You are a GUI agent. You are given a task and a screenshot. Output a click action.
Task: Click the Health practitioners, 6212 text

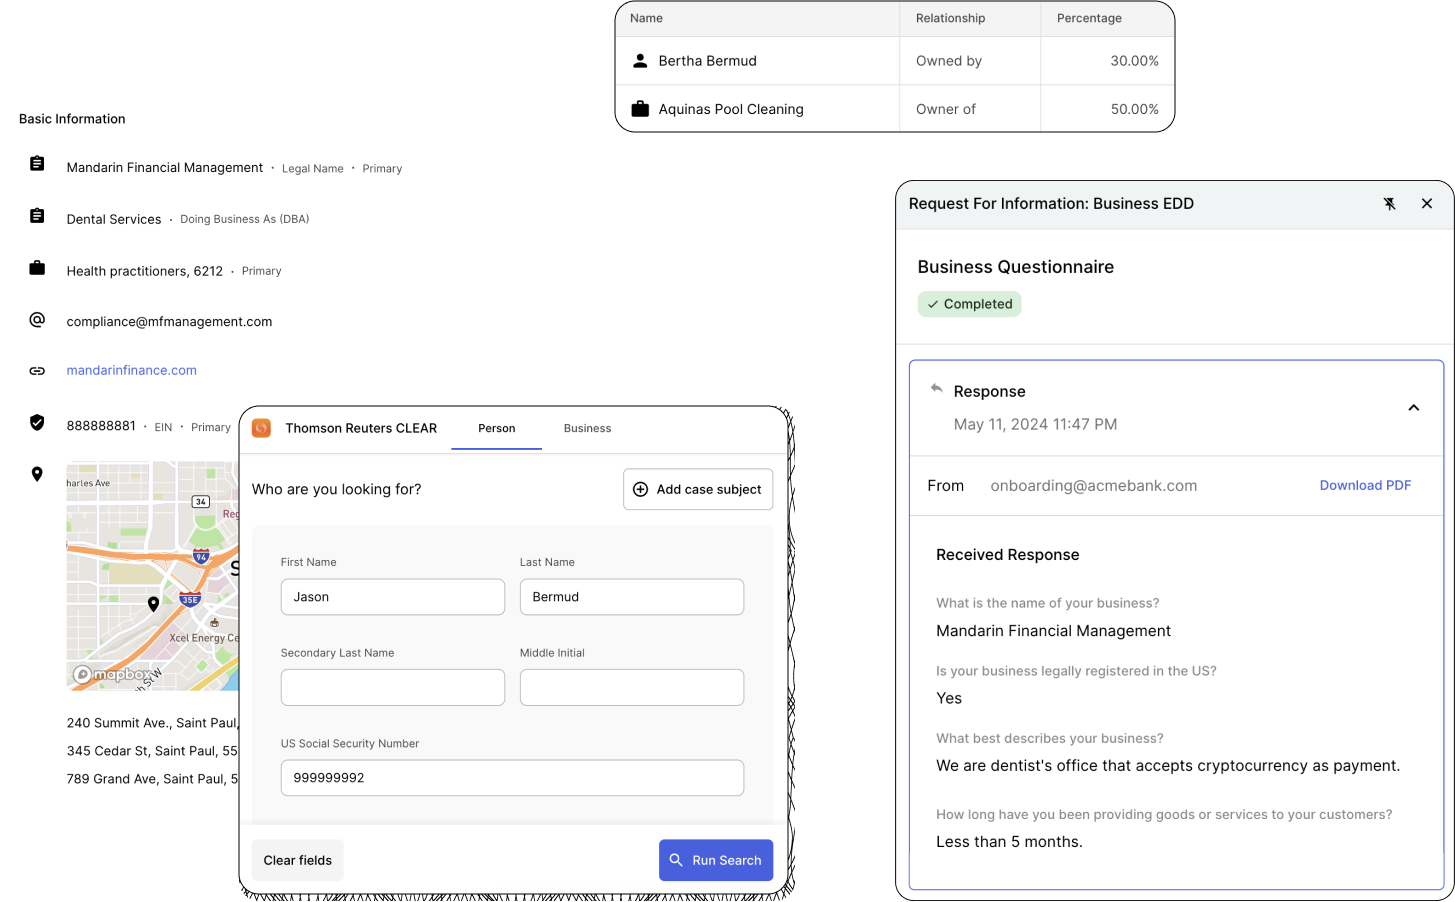[x=145, y=271]
